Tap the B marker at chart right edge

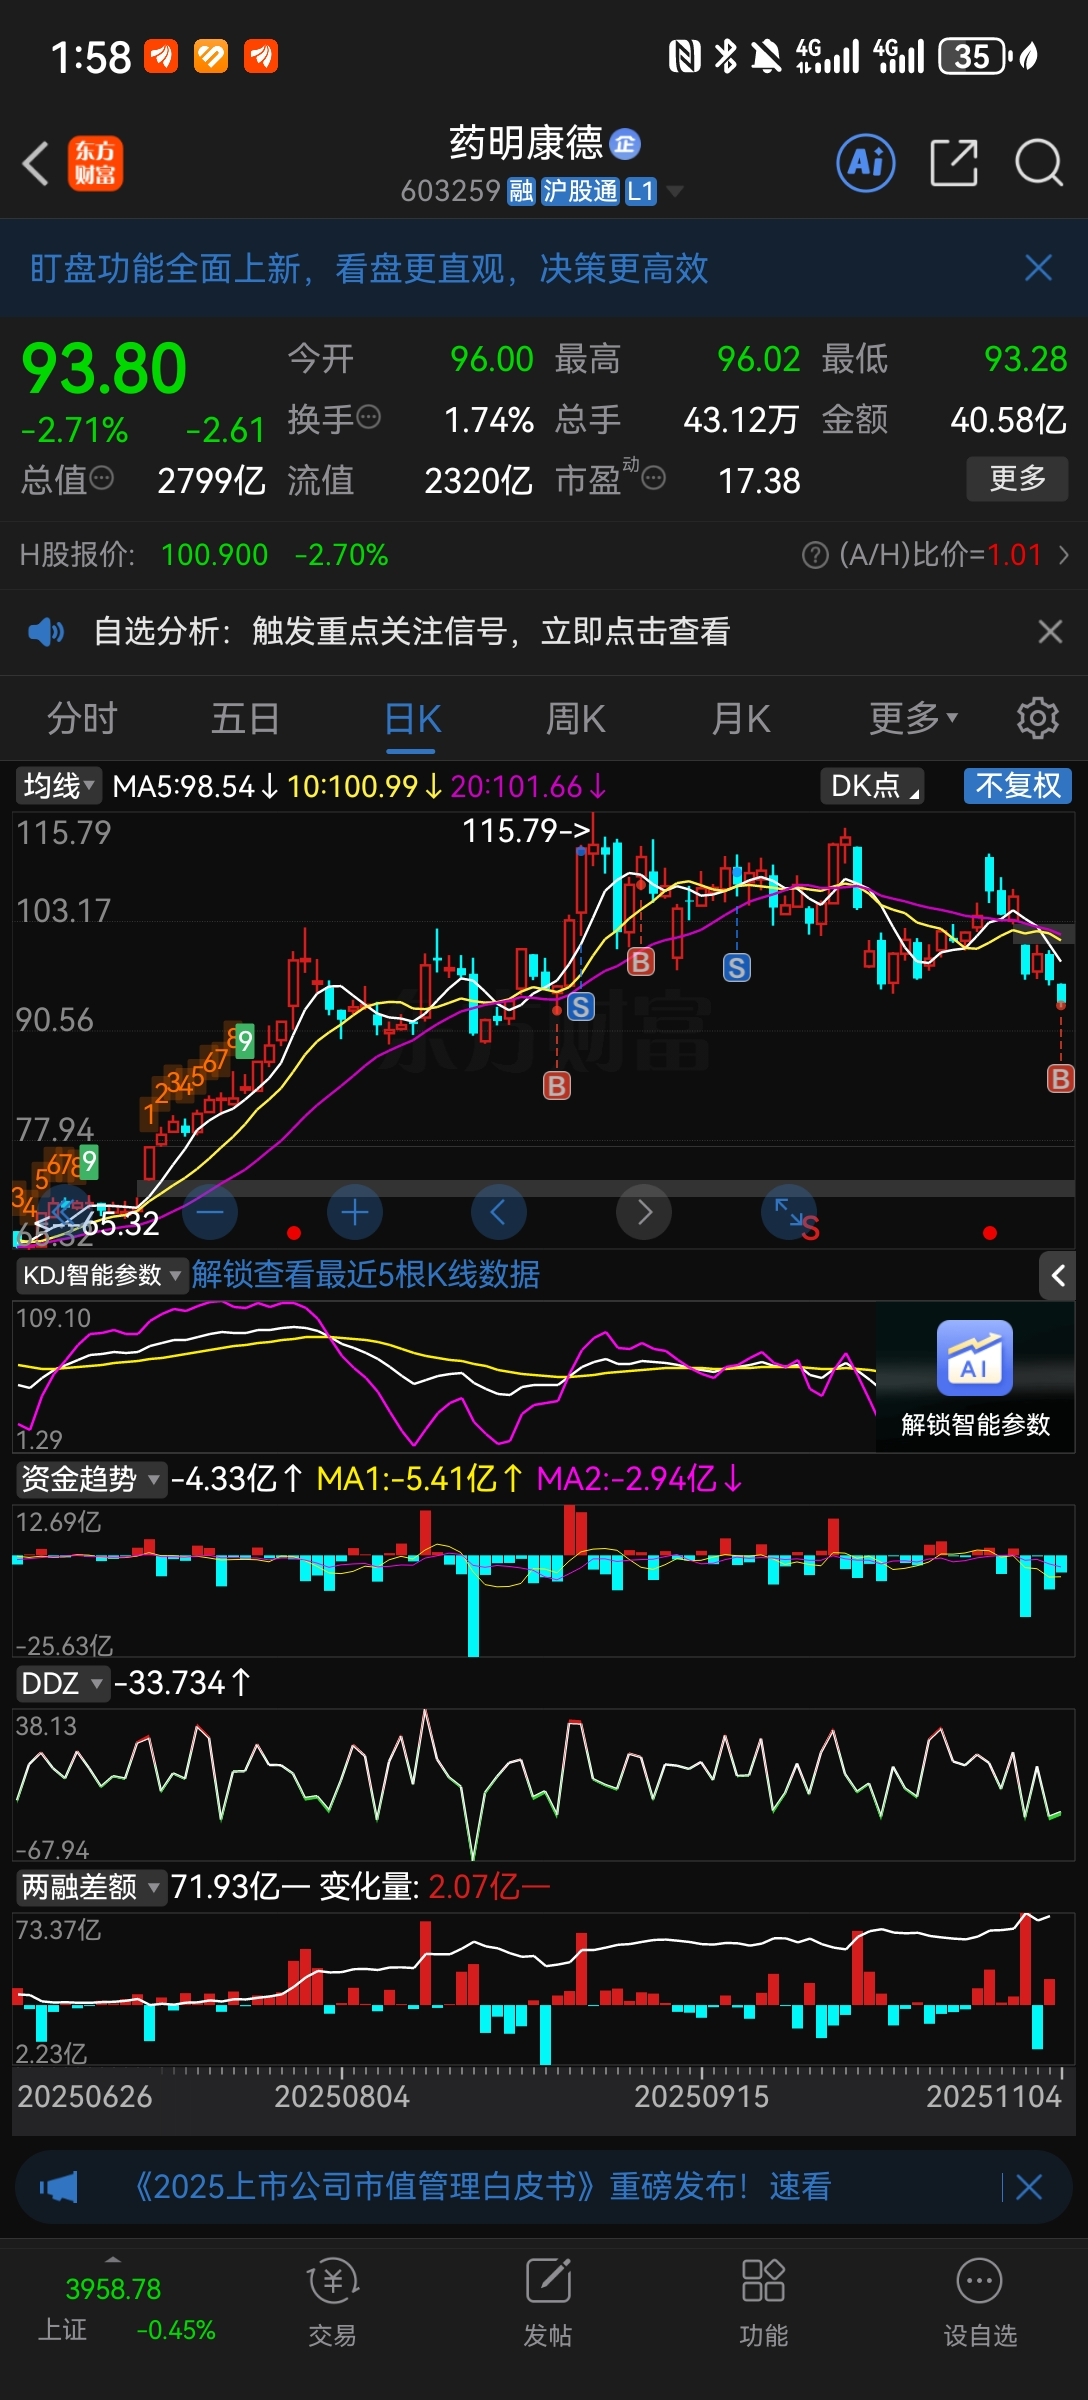click(1060, 1078)
